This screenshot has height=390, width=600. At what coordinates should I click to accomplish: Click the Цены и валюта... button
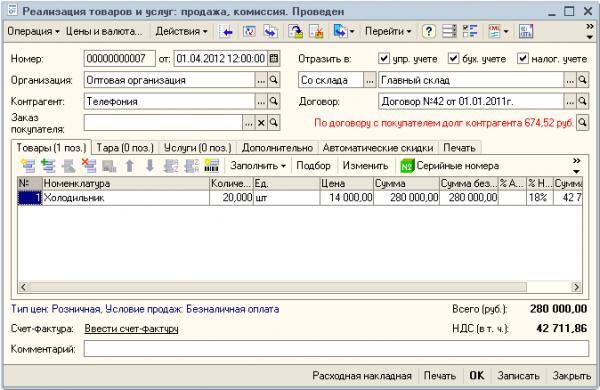pos(104,31)
